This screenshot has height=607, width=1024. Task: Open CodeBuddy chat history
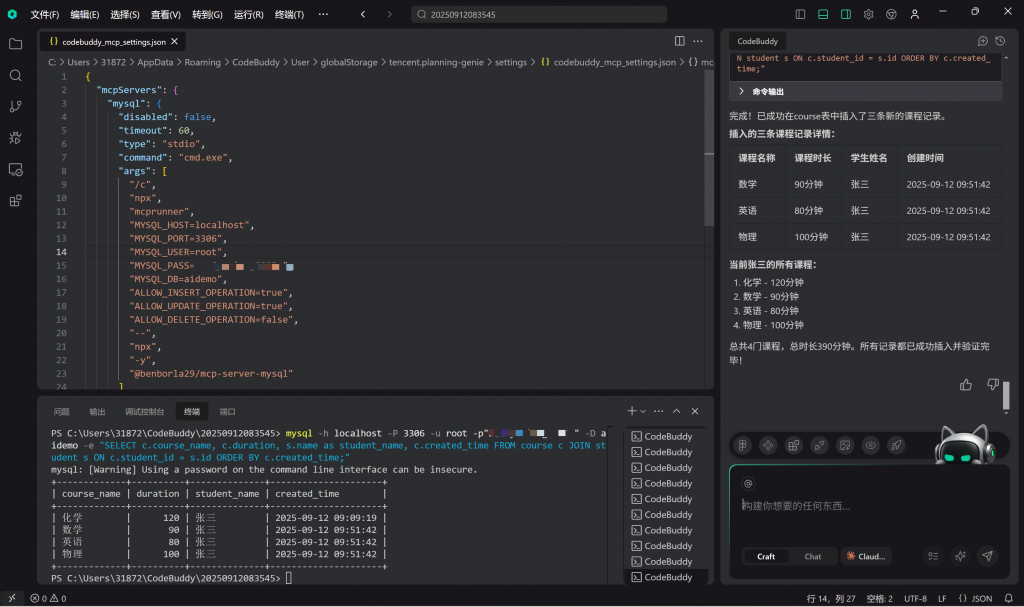point(999,41)
